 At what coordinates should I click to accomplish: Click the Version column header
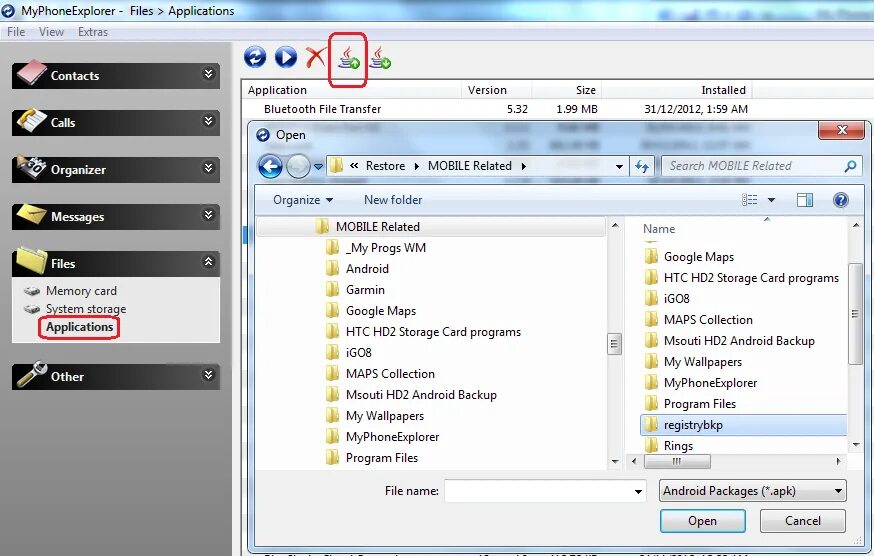(x=487, y=90)
